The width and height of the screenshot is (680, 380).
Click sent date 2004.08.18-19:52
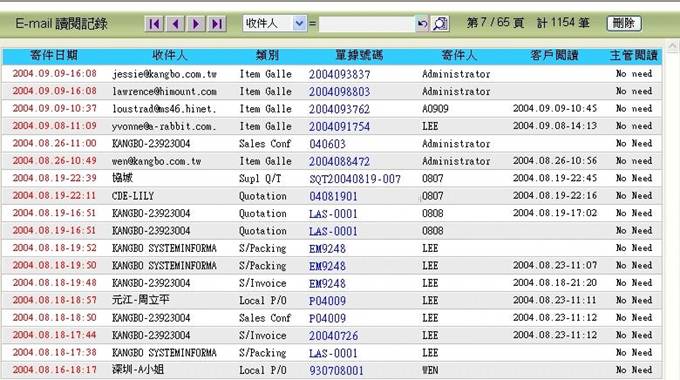click(55, 248)
